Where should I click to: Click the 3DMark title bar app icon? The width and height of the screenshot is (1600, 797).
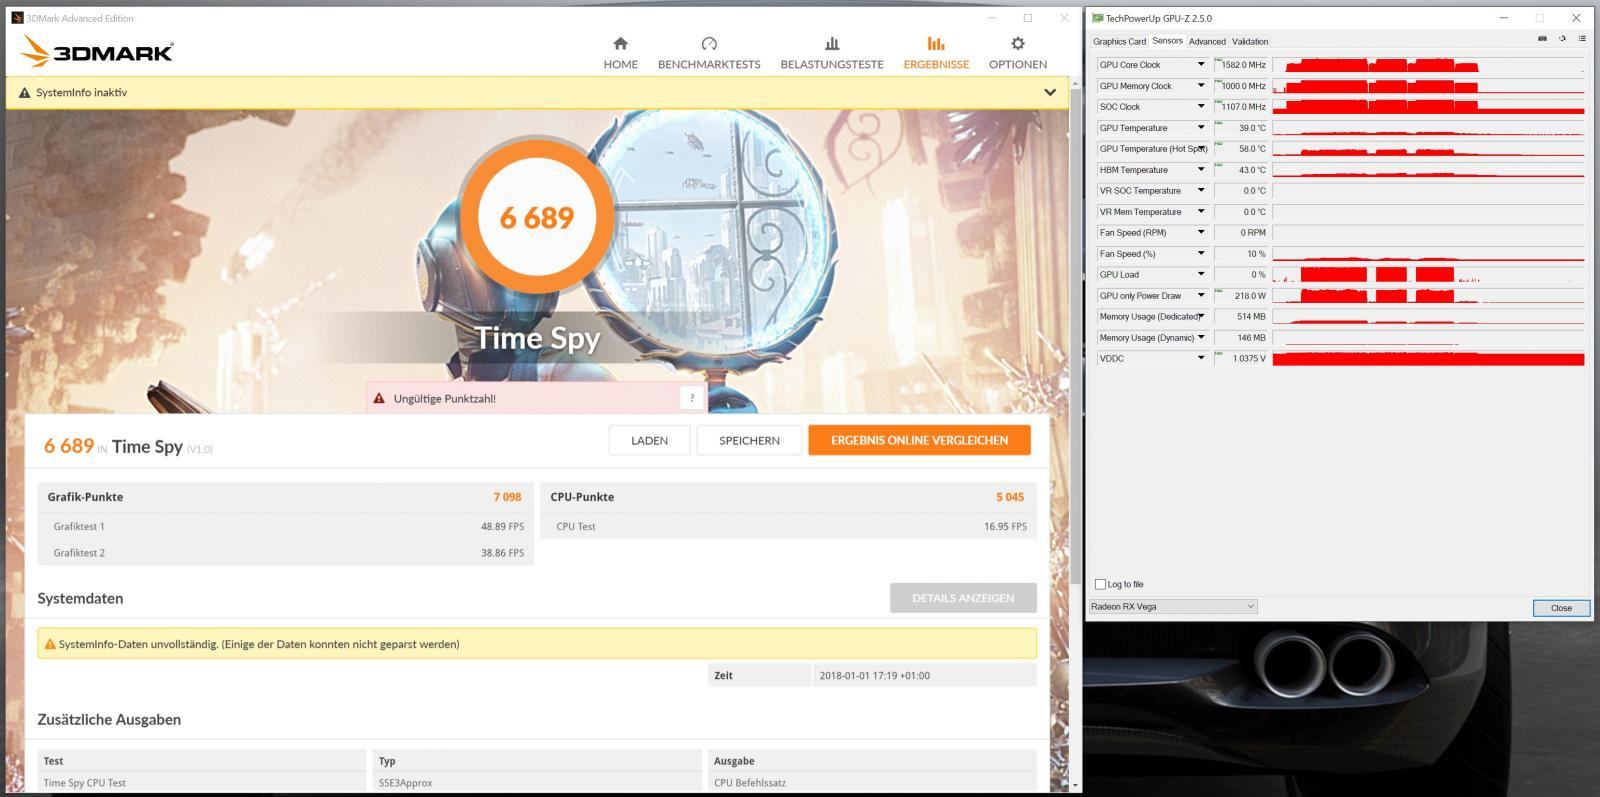pyautogui.click(x=17, y=18)
